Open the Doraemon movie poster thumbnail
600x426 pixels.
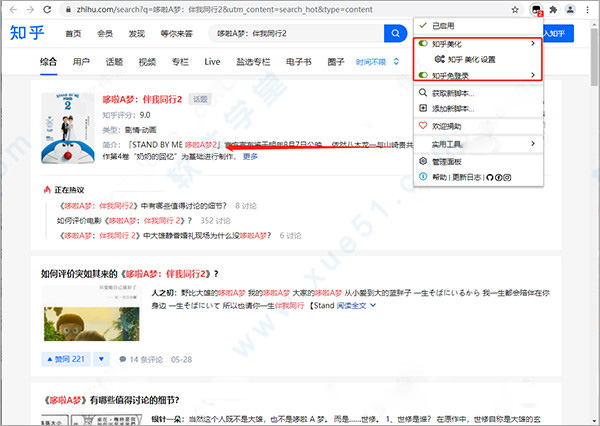68,128
